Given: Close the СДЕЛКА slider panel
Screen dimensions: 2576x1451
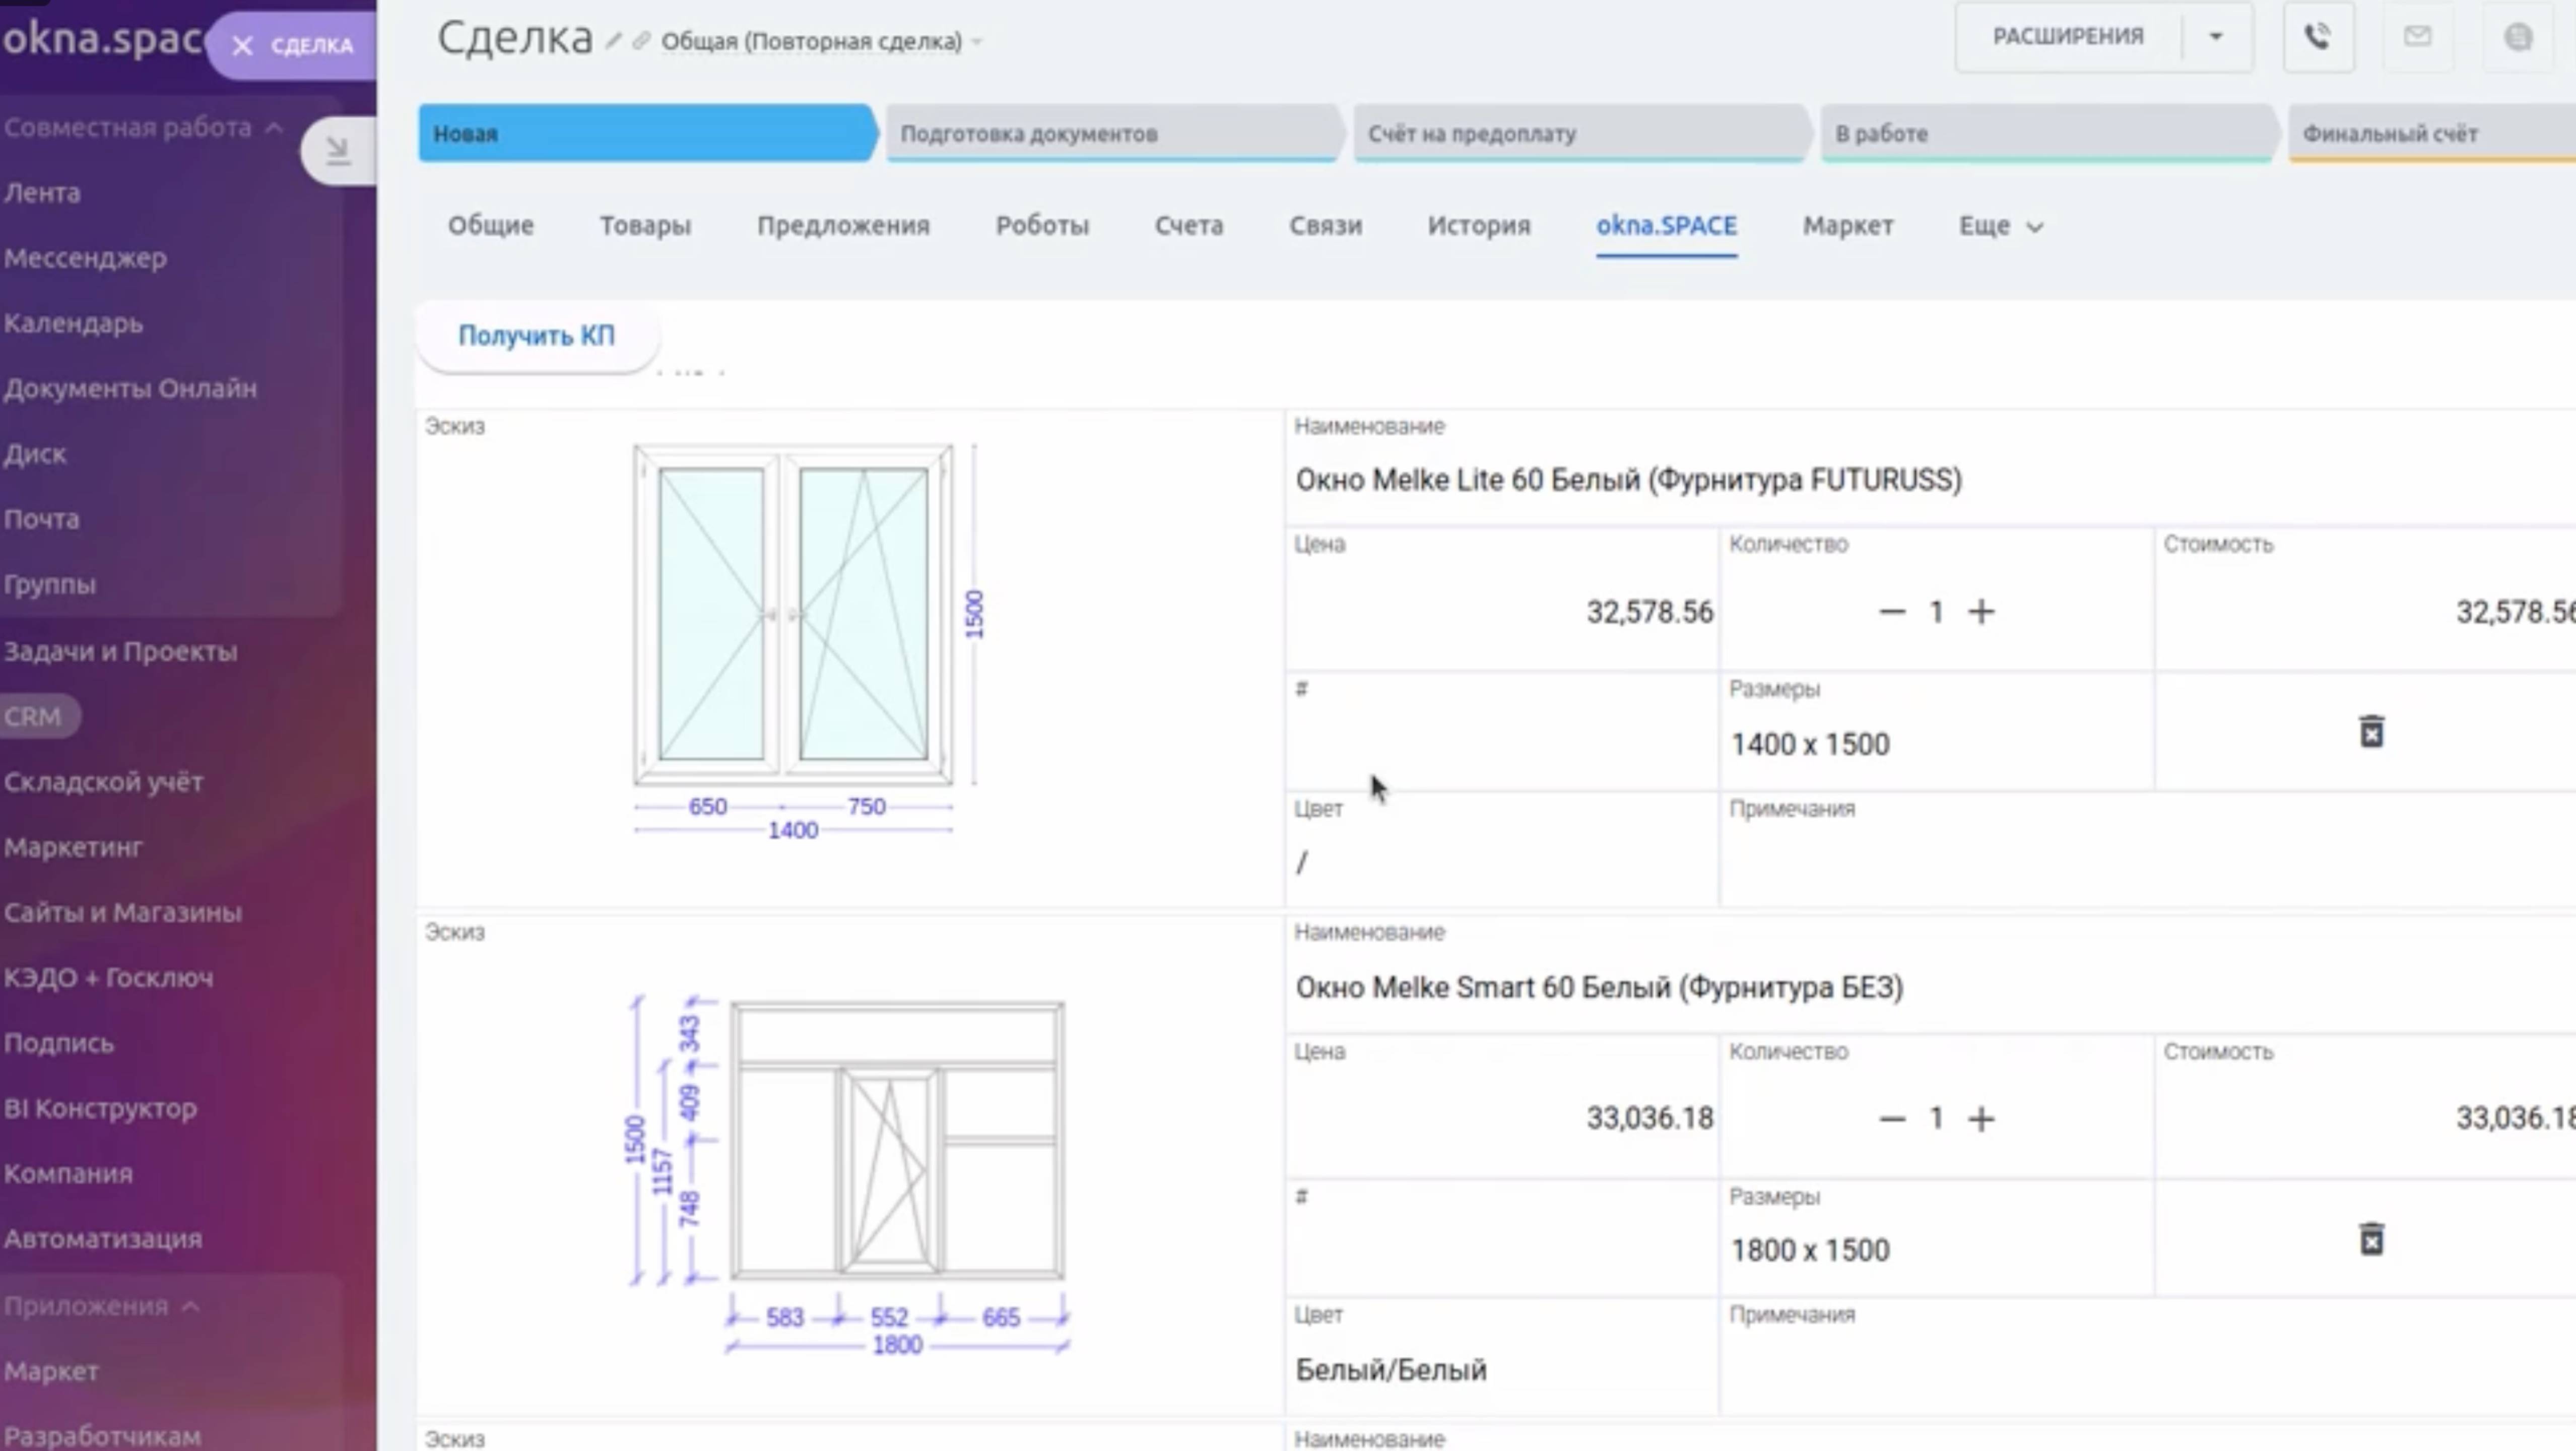Looking at the screenshot, I should coord(242,45).
